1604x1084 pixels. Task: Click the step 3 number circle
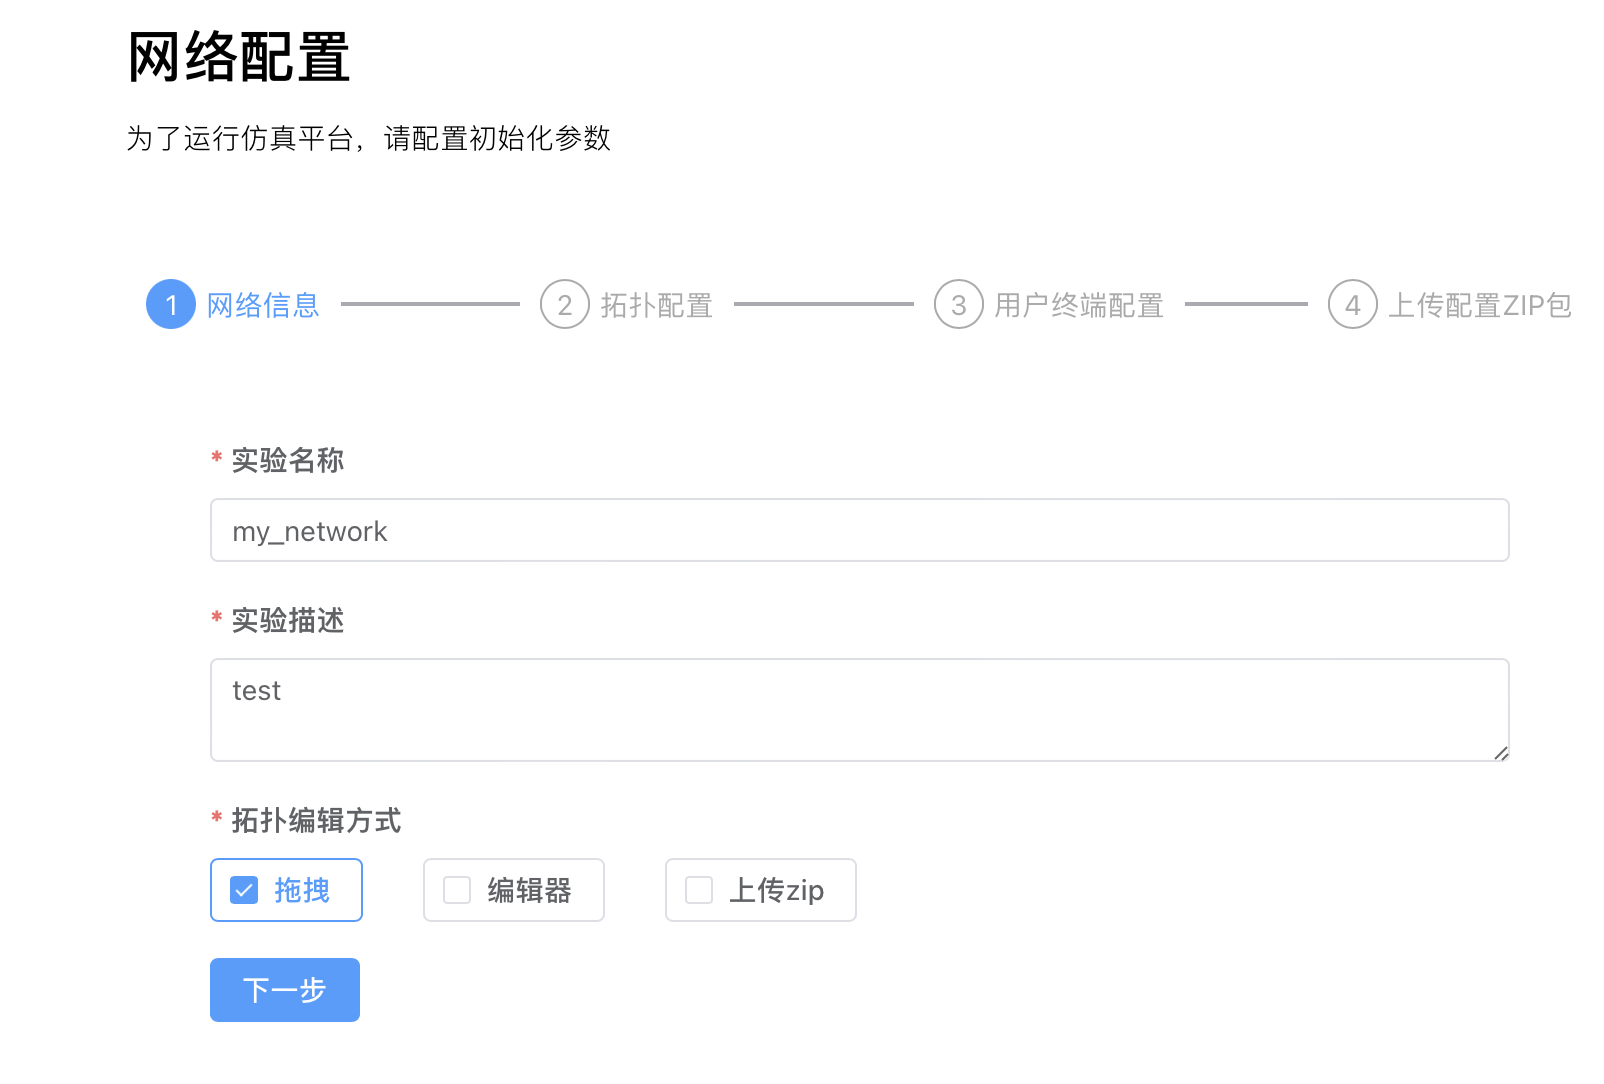click(x=959, y=304)
